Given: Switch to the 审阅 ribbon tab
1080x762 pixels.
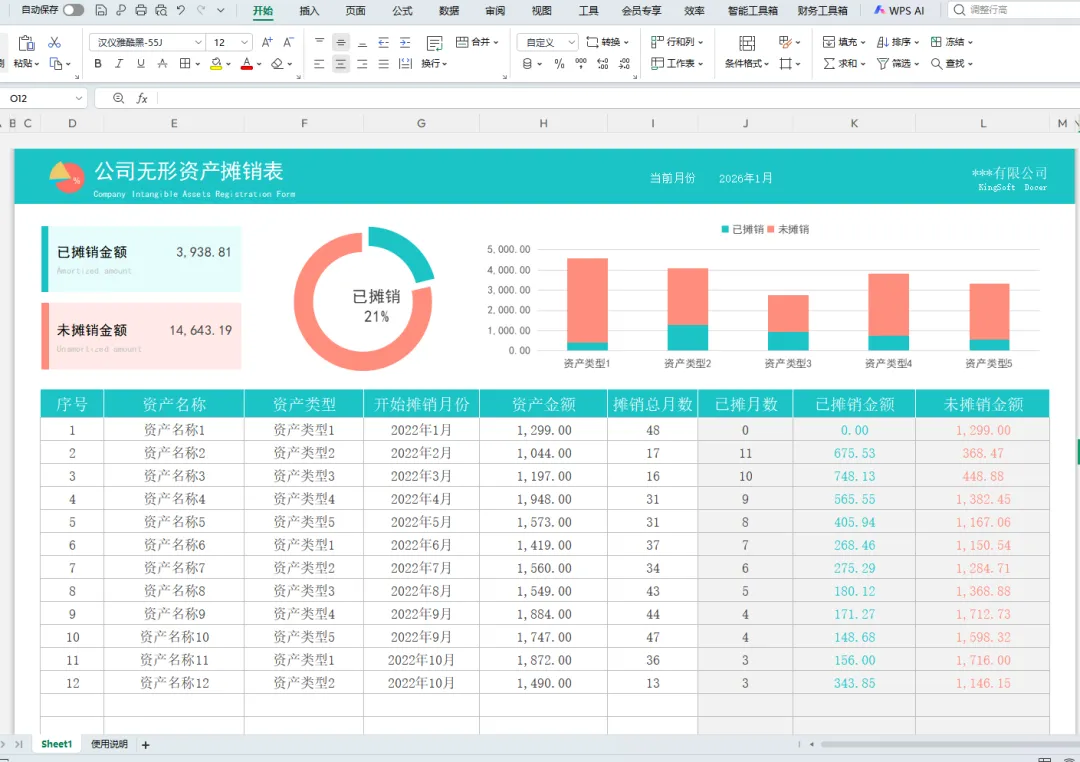Looking at the screenshot, I should click(495, 10).
